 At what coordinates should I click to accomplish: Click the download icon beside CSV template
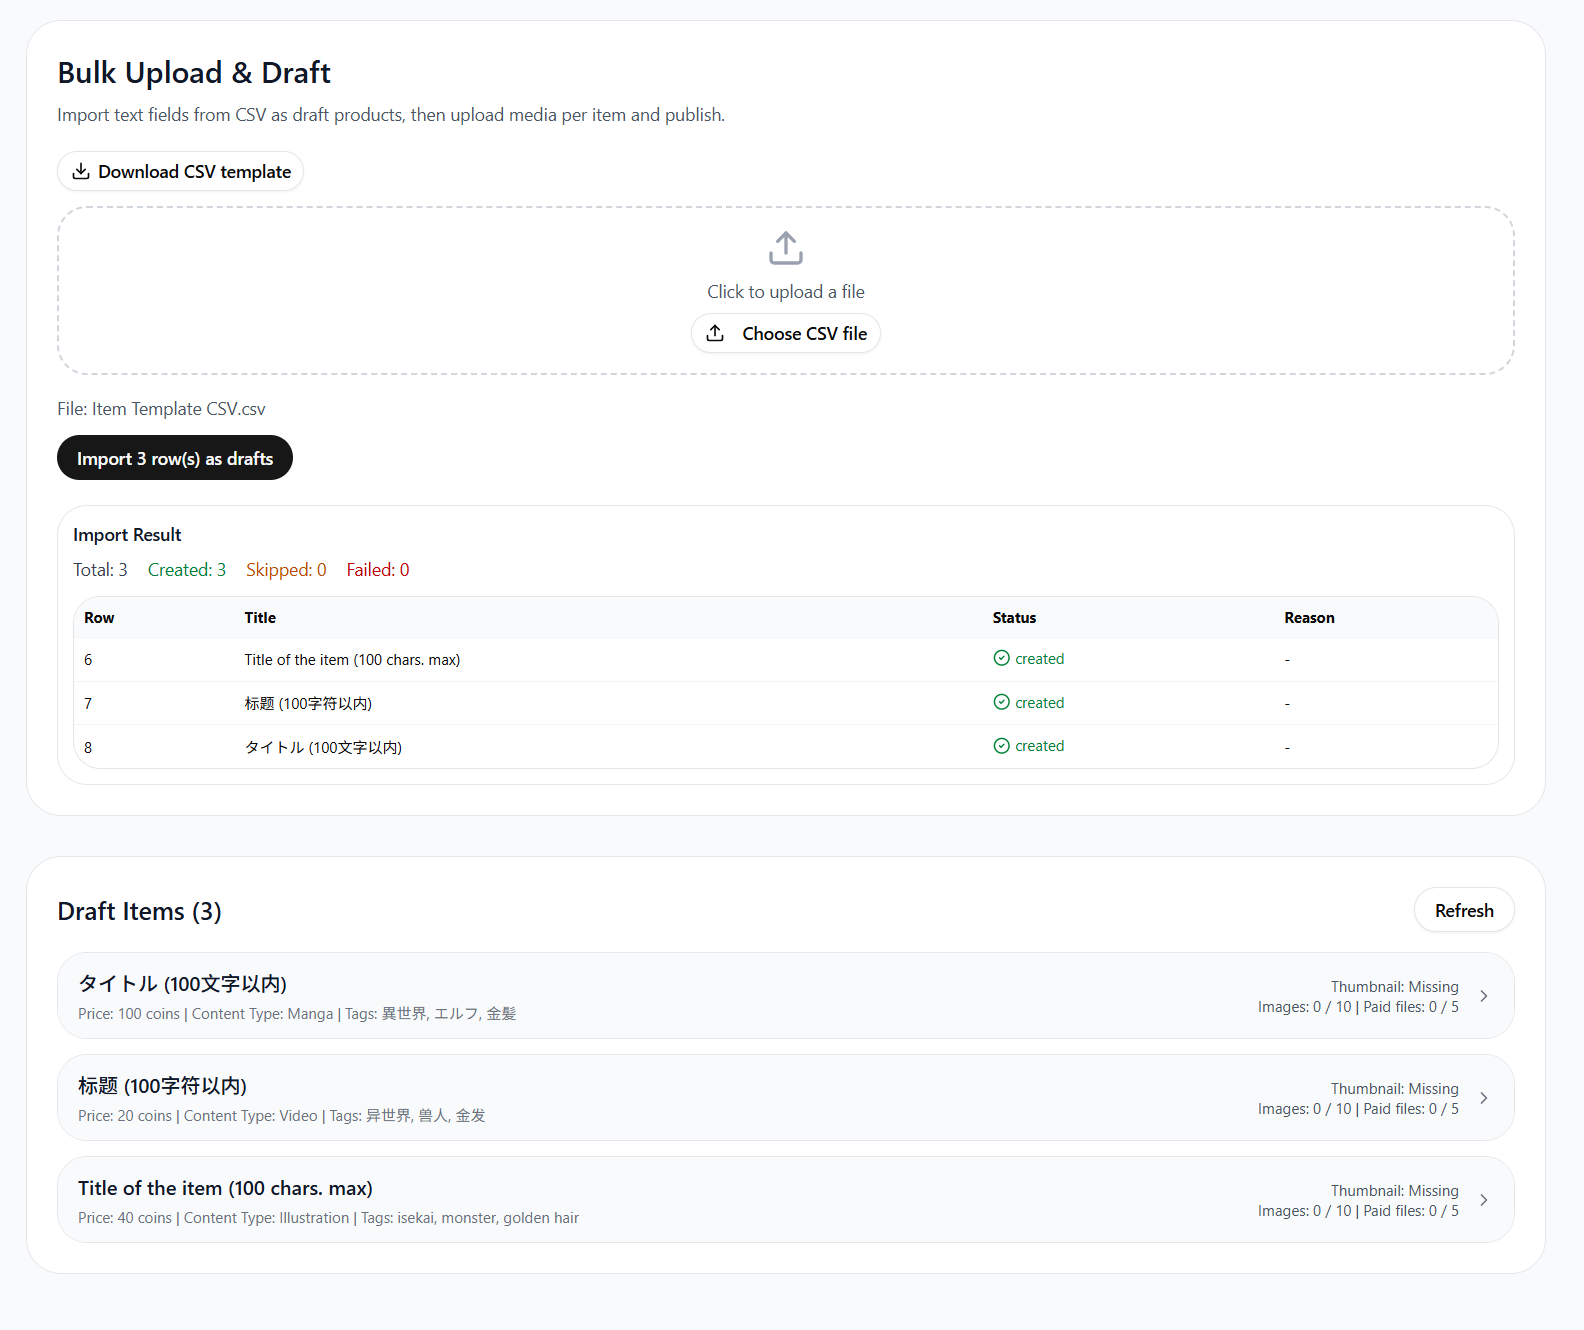tap(81, 171)
